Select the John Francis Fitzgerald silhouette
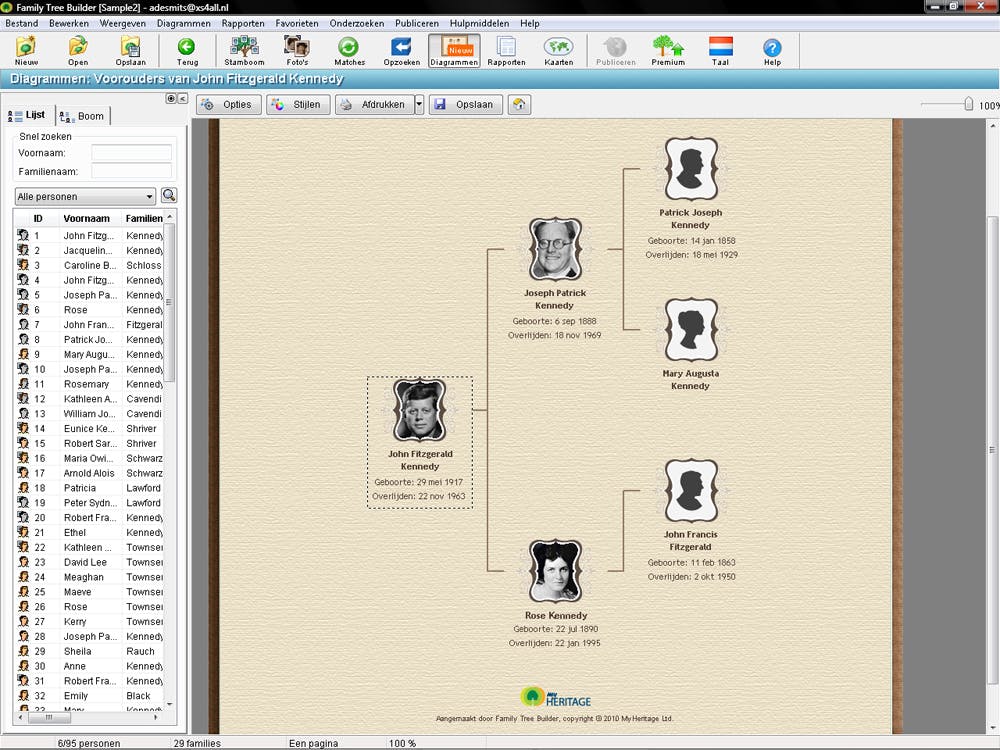Viewport: 1000px width, 750px height. click(x=691, y=490)
